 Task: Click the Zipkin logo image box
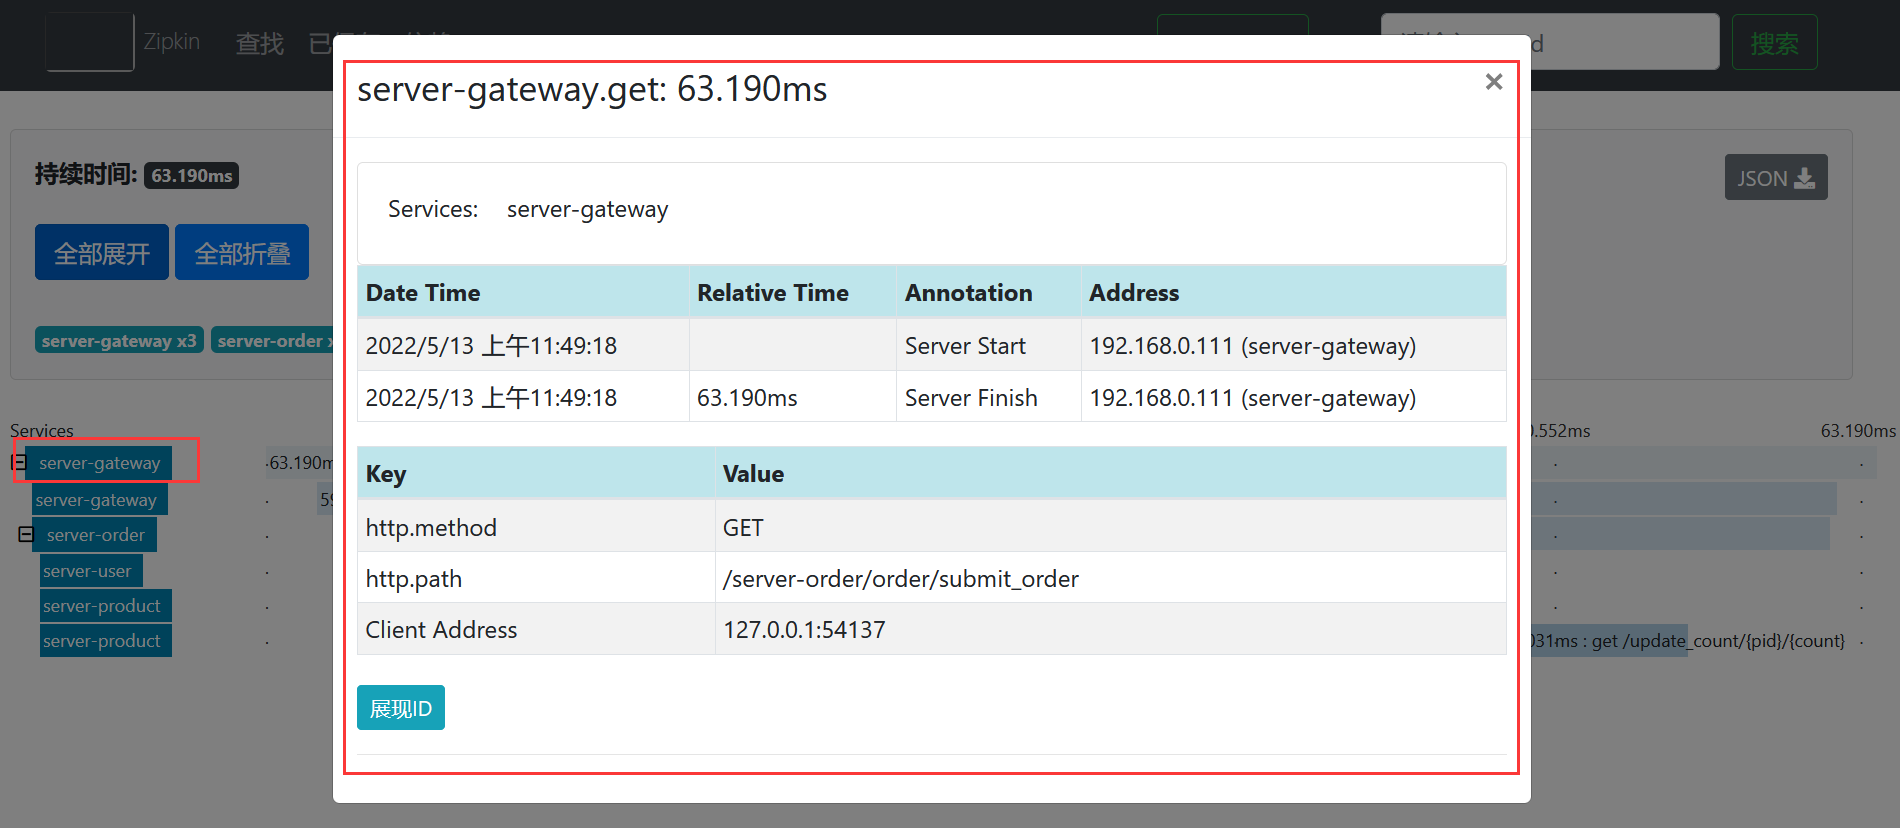coord(90,42)
